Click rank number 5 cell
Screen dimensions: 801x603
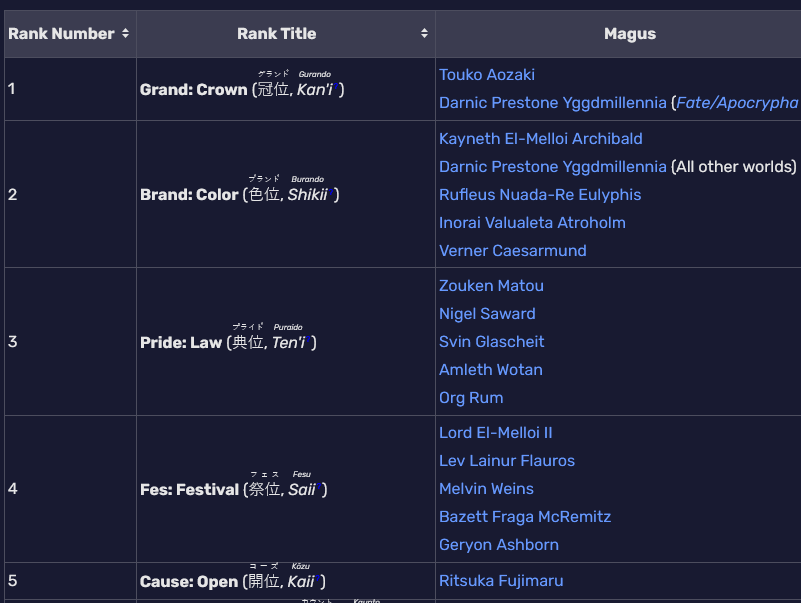click(70, 581)
